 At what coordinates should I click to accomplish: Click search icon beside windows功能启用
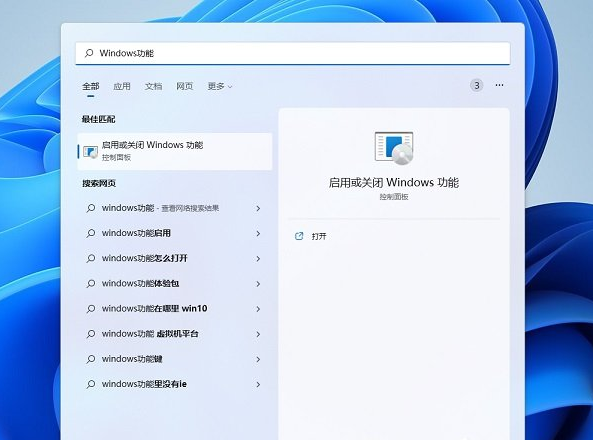[91, 233]
